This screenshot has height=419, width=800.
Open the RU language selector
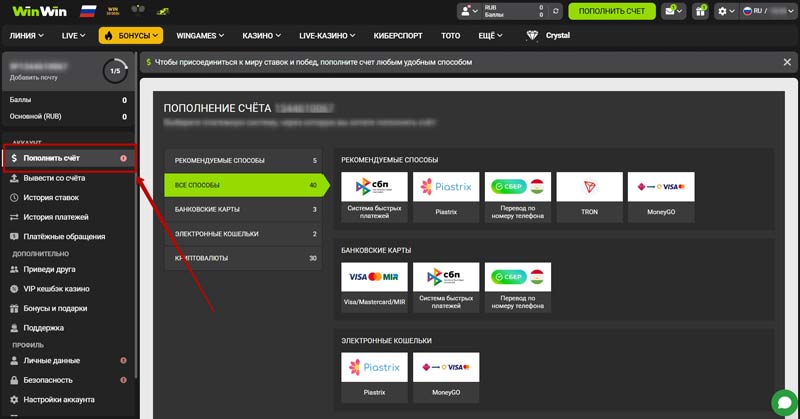coord(768,11)
